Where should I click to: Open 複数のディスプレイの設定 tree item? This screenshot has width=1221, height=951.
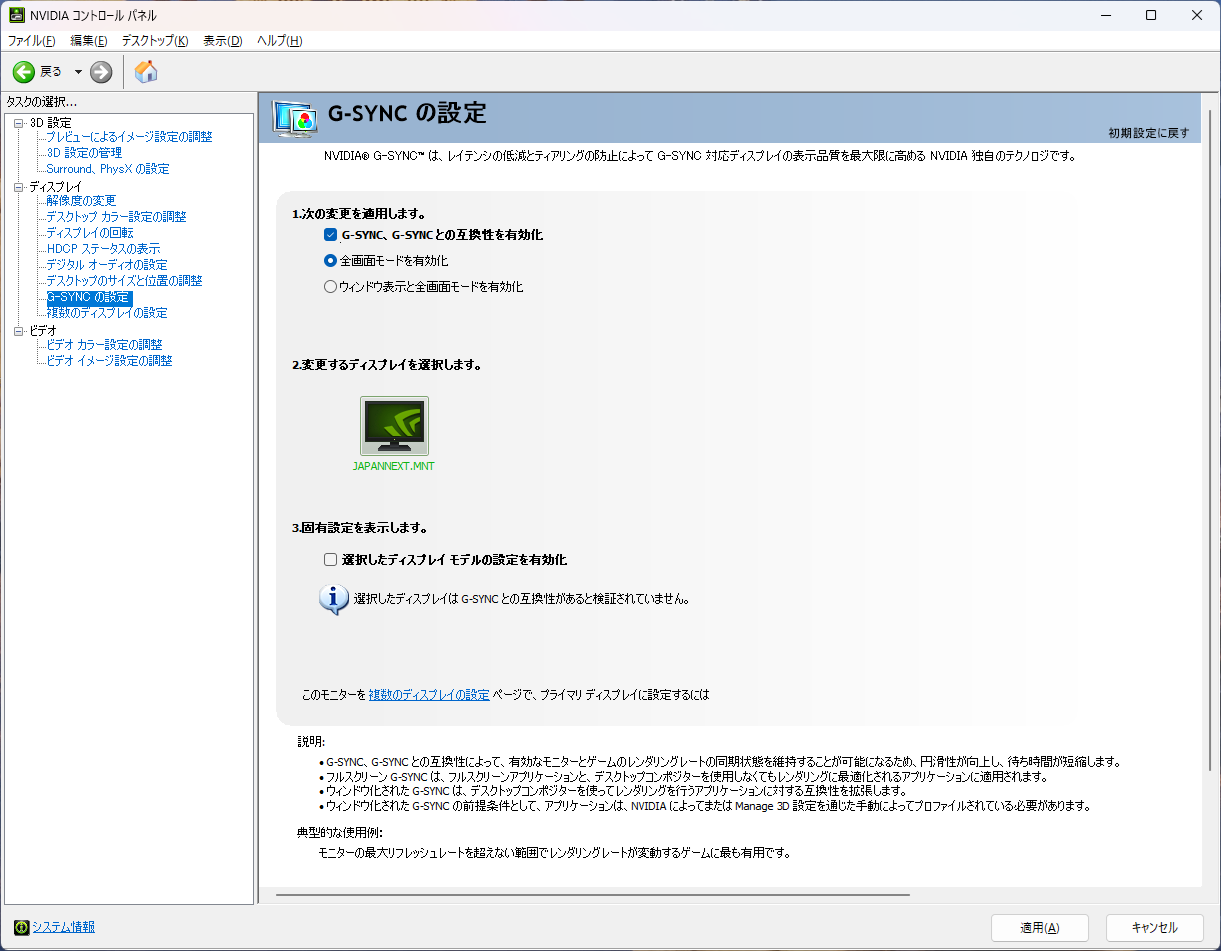(107, 313)
